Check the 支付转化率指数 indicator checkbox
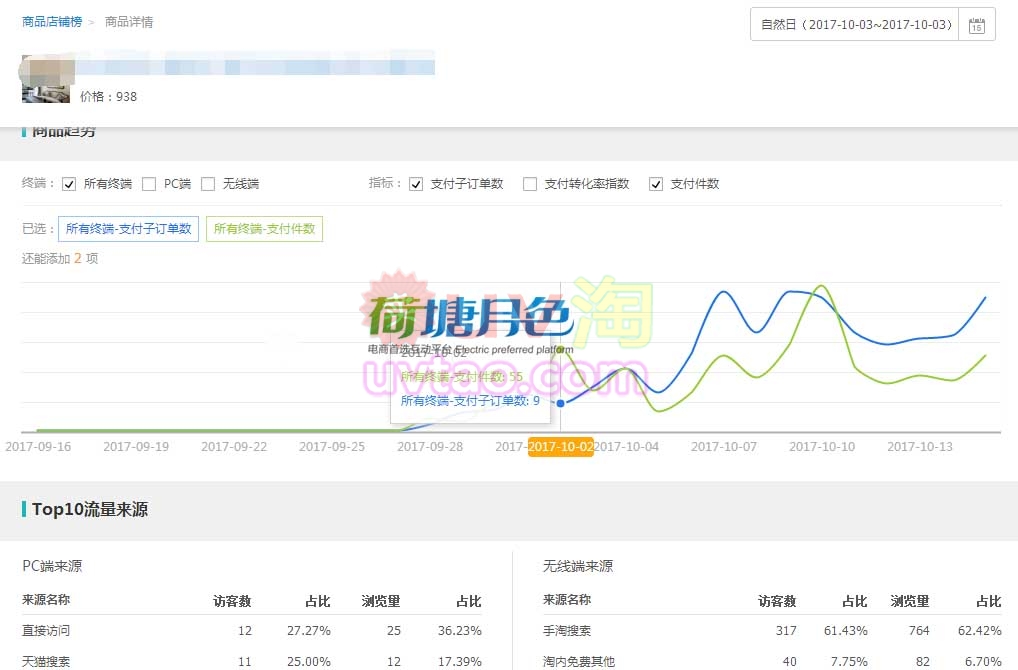 click(530, 184)
